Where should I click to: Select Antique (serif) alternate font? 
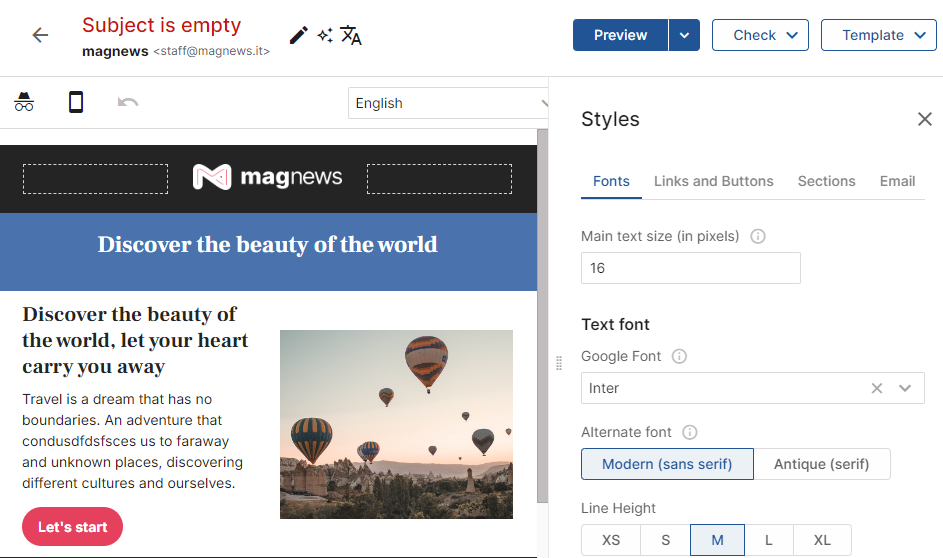[x=822, y=464]
